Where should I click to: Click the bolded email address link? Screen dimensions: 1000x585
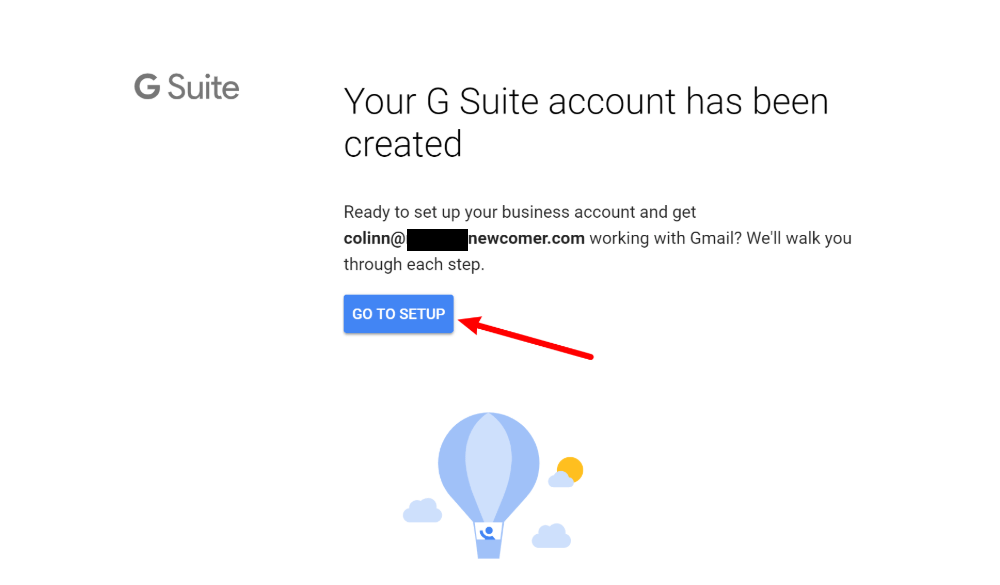click(463, 238)
